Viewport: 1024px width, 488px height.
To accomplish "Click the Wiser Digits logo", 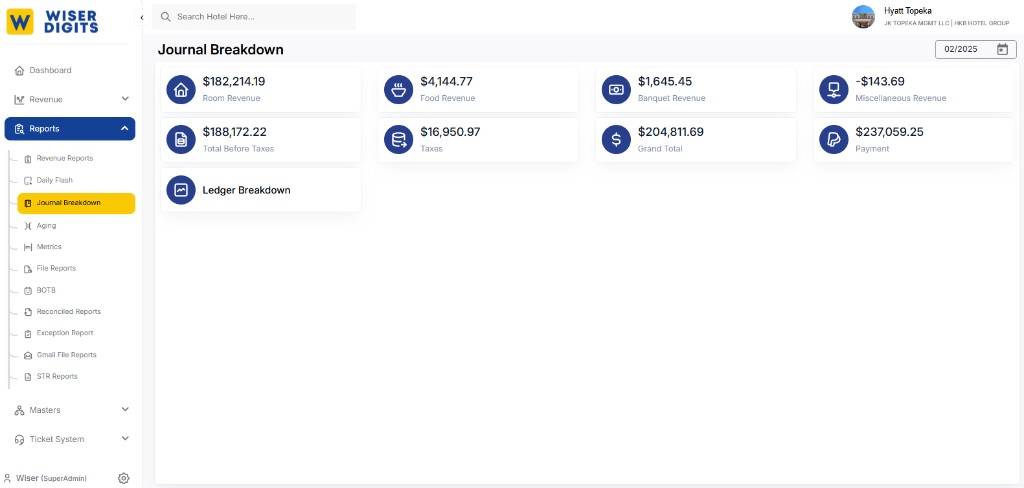I will (52, 22).
